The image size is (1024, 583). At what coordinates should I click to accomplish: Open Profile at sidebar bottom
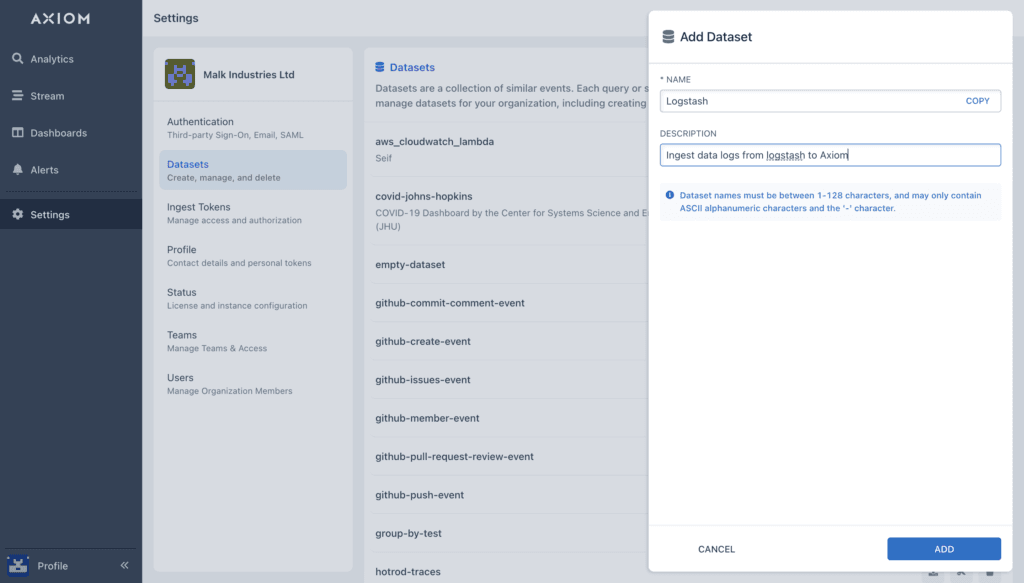tap(52, 566)
